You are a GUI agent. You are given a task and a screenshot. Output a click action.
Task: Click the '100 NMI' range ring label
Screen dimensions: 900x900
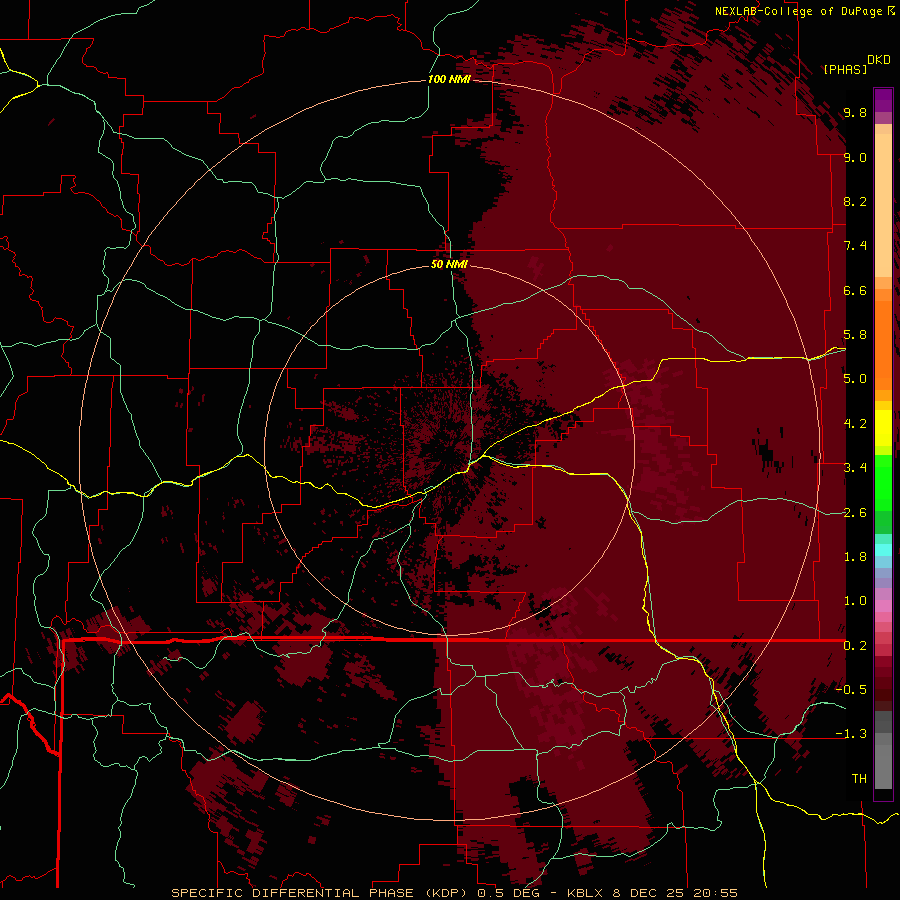(449, 79)
